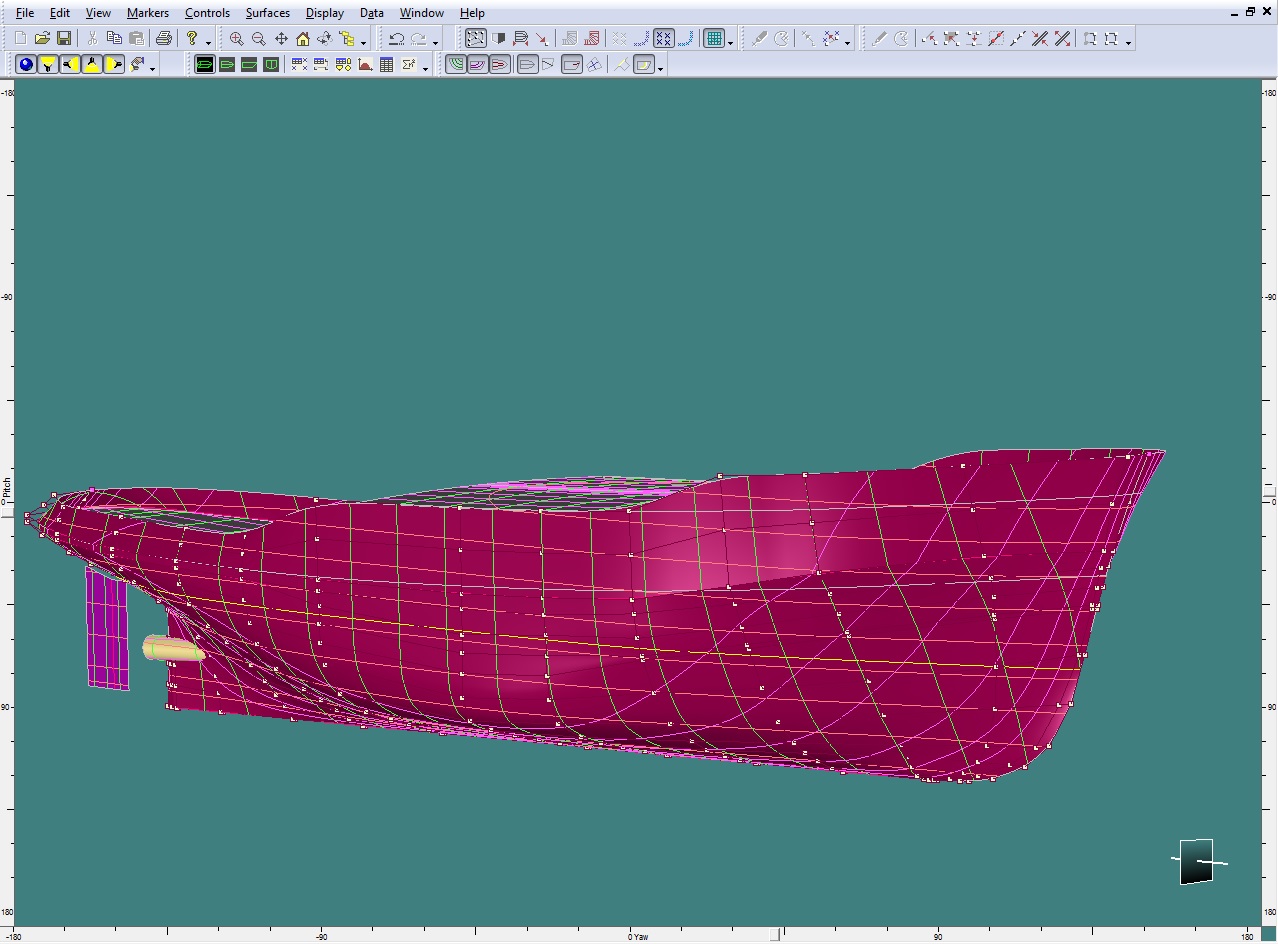Screen dimensions: 1278x944
Task: Zoom out with the minus magnifier icon
Action: 259,39
